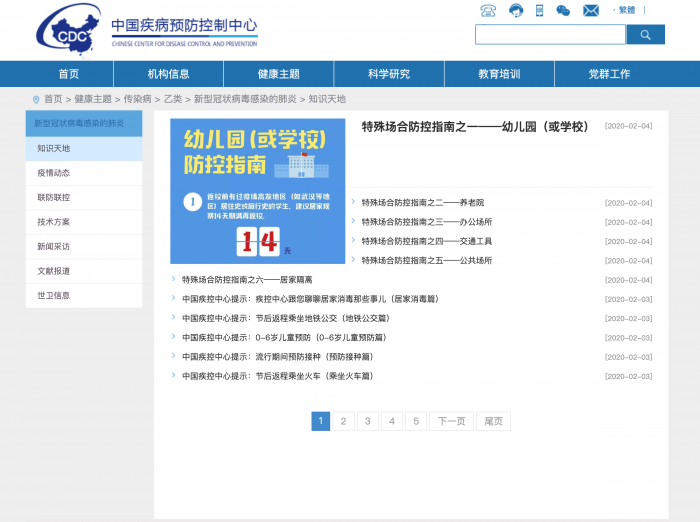Open the 科学研究 navigation menu
Viewport: 700px width, 522px height.
click(x=389, y=74)
